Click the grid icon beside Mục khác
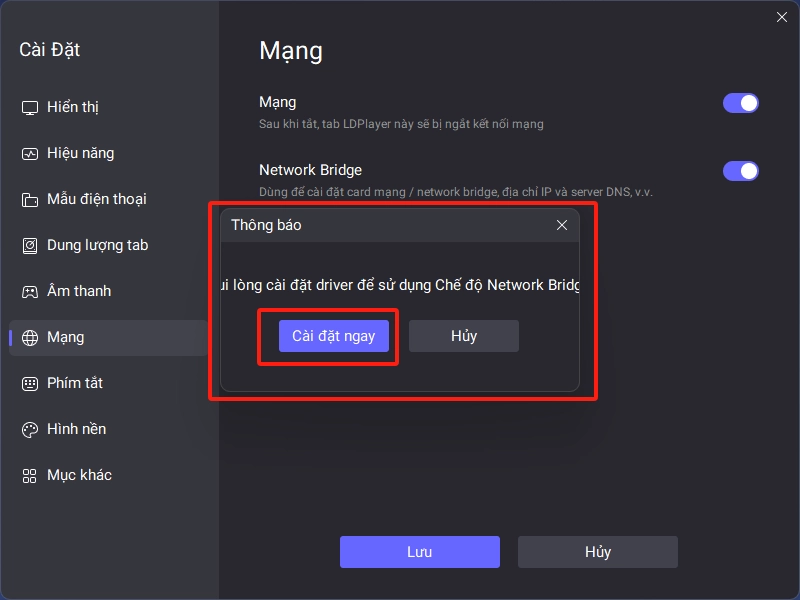The width and height of the screenshot is (800, 600). 30,476
